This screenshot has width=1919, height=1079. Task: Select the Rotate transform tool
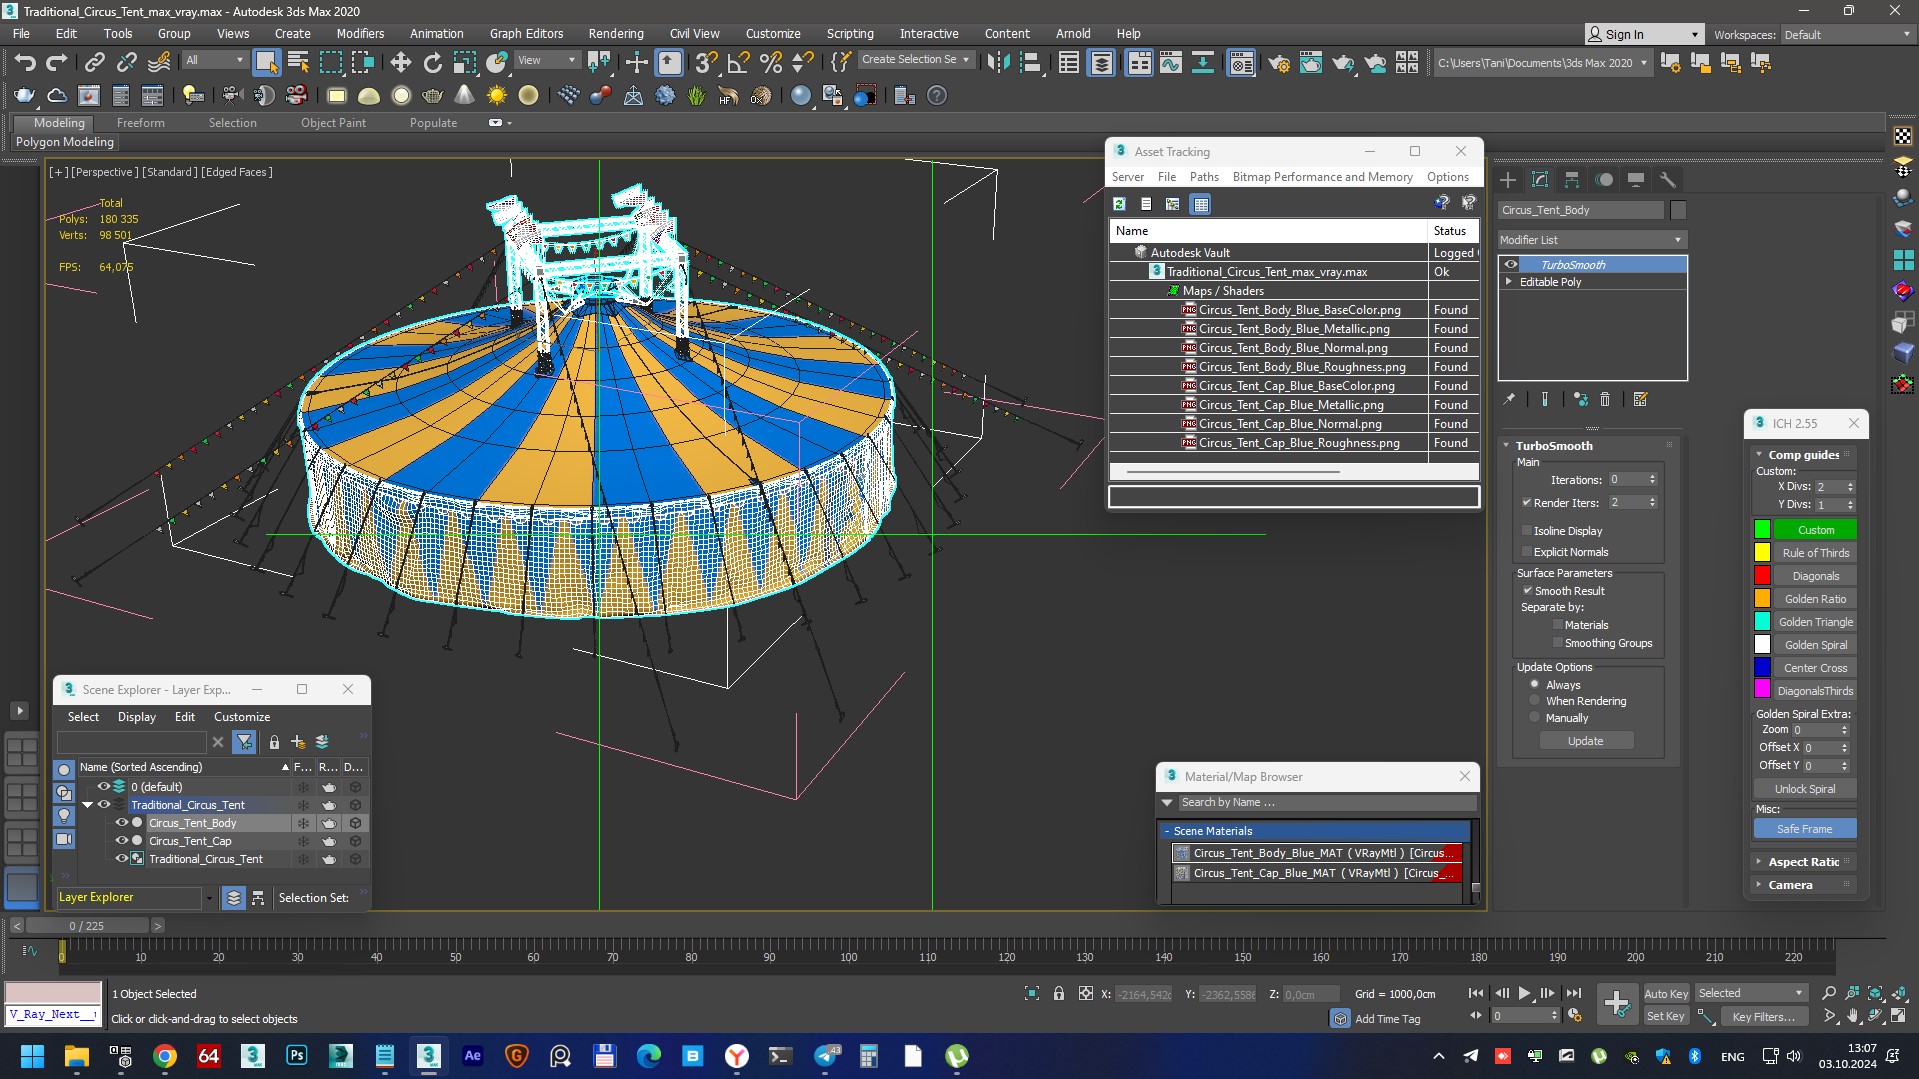[432, 63]
